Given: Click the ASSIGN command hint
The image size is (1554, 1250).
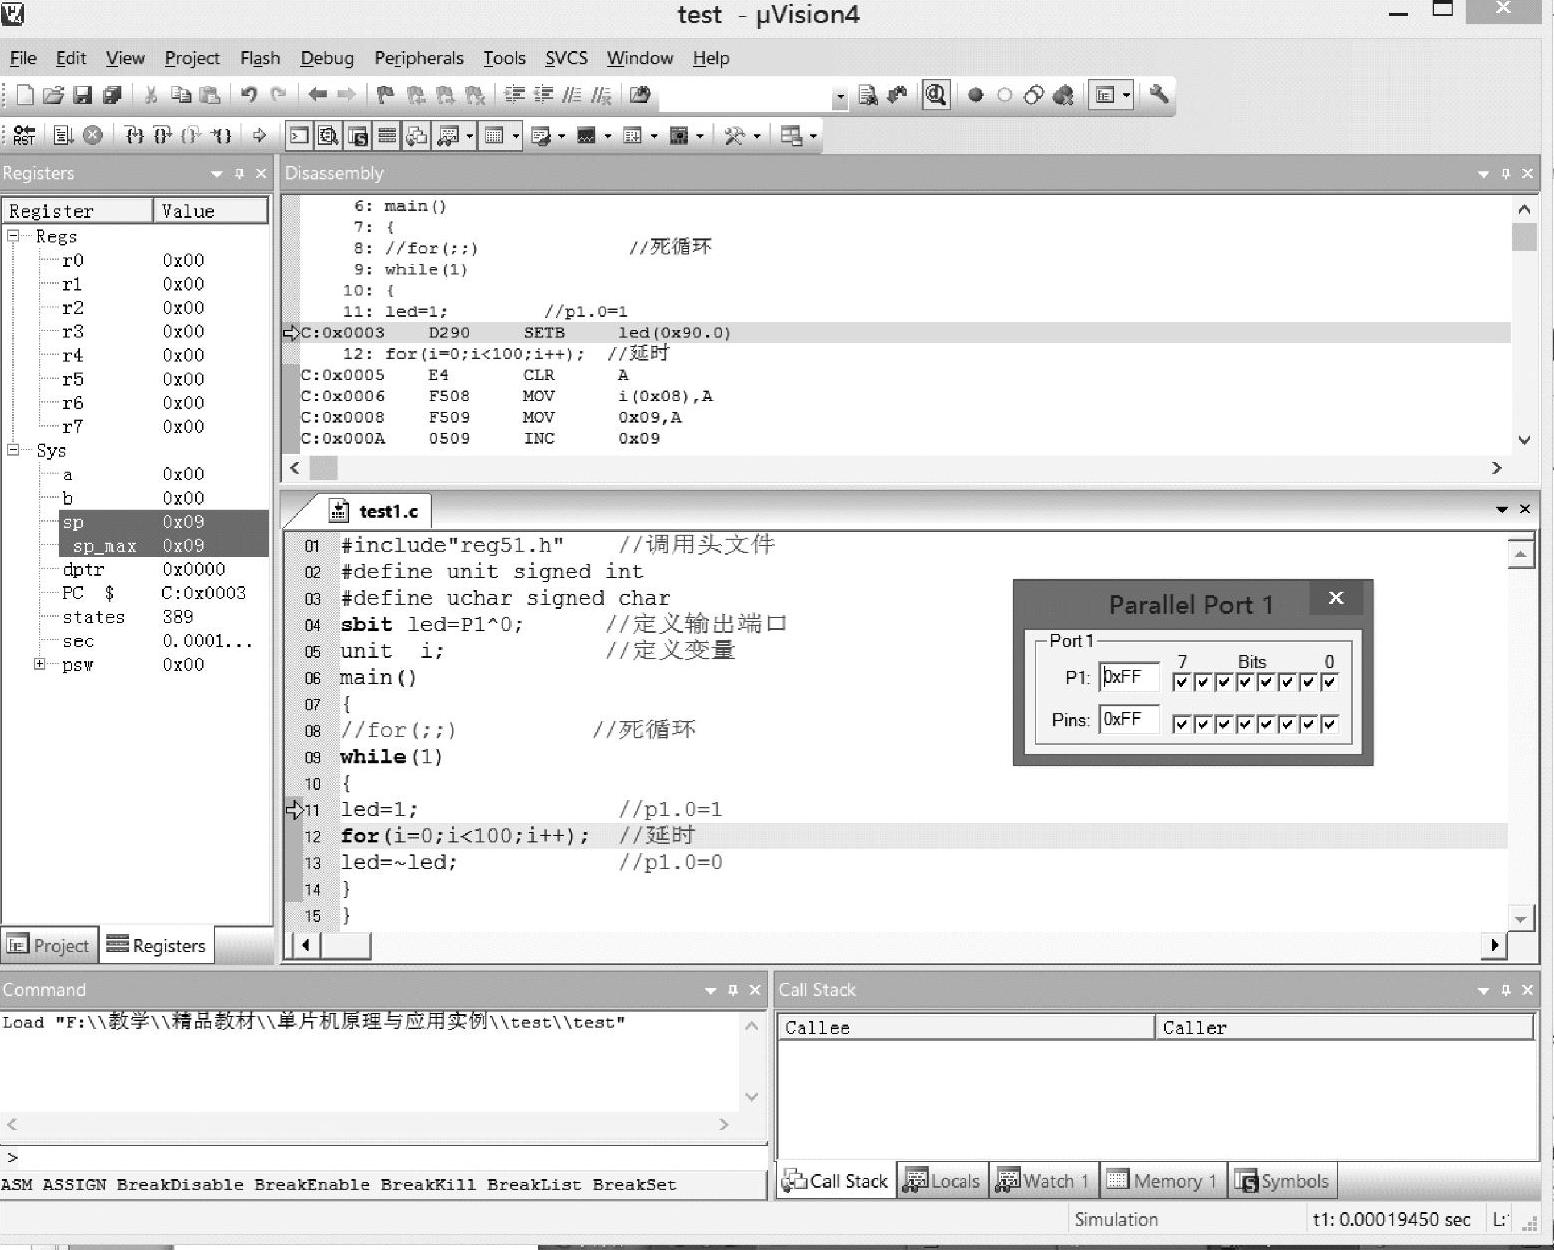Looking at the screenshot, I should [74, 1185].
